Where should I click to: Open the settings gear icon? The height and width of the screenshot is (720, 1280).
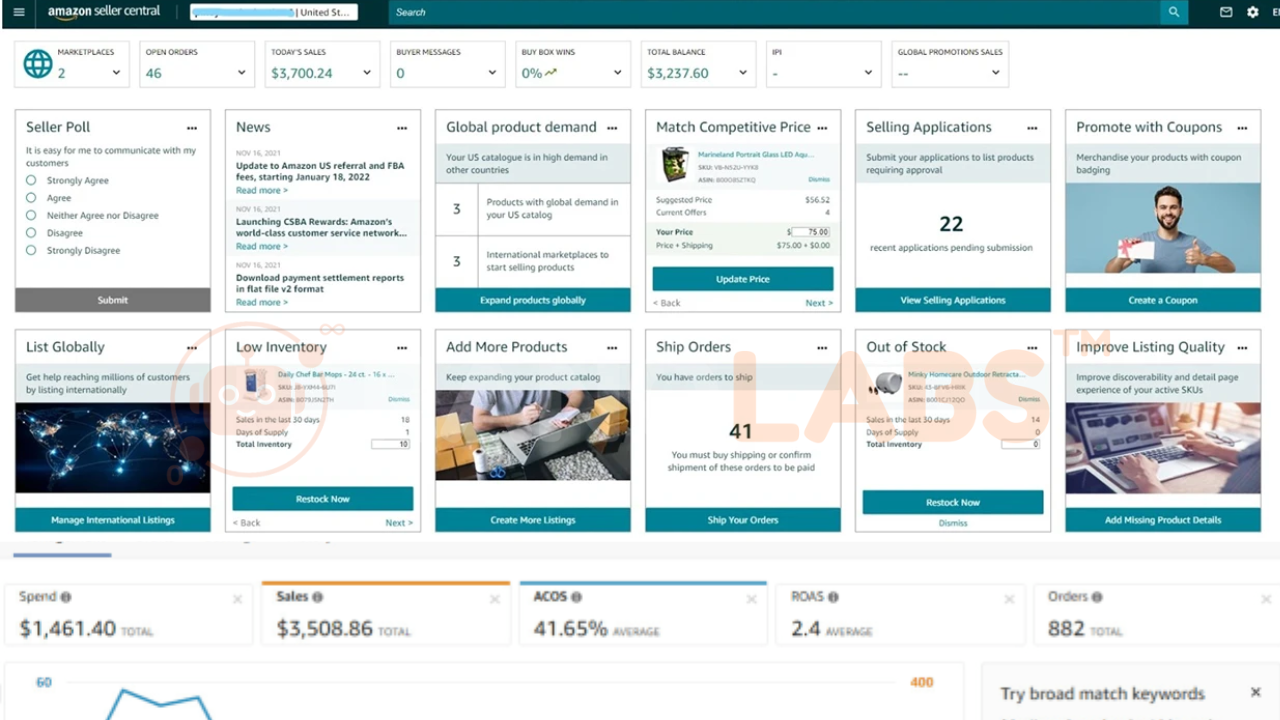(1252, 12)
